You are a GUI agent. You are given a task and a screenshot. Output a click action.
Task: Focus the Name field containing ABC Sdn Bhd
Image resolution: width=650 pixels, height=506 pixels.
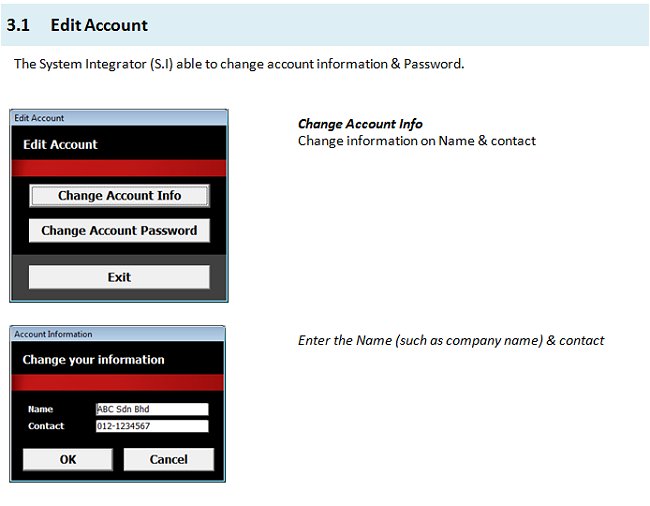pos(151,409)
